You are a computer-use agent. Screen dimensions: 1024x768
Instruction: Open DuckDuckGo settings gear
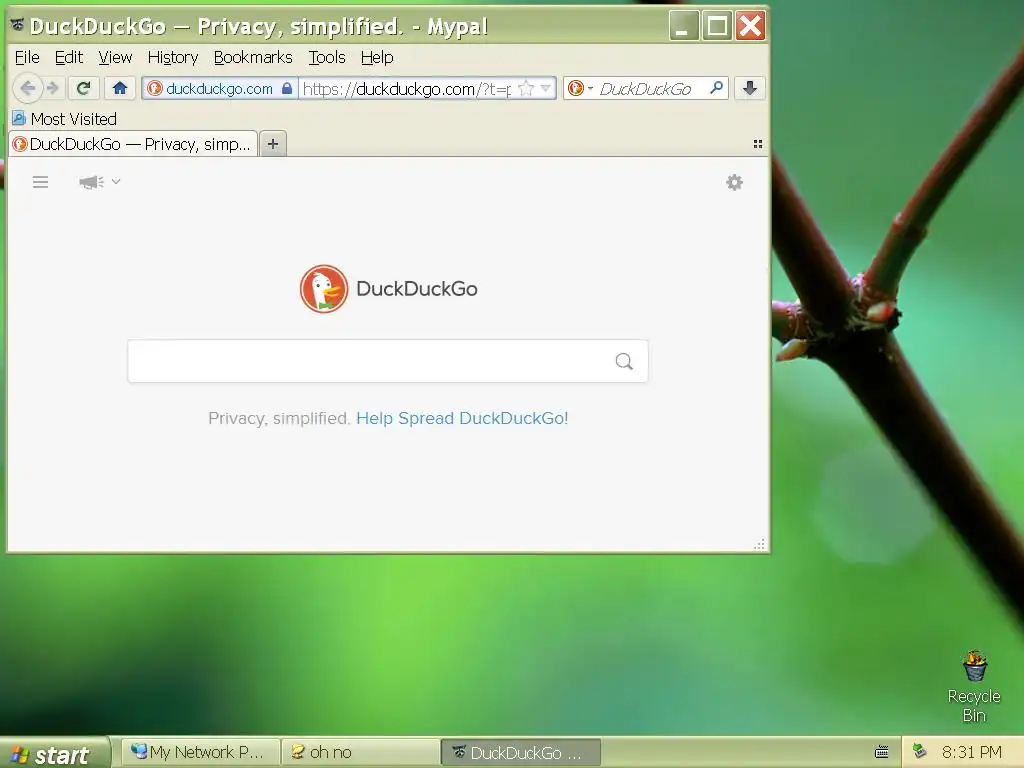tap(735, 182)
